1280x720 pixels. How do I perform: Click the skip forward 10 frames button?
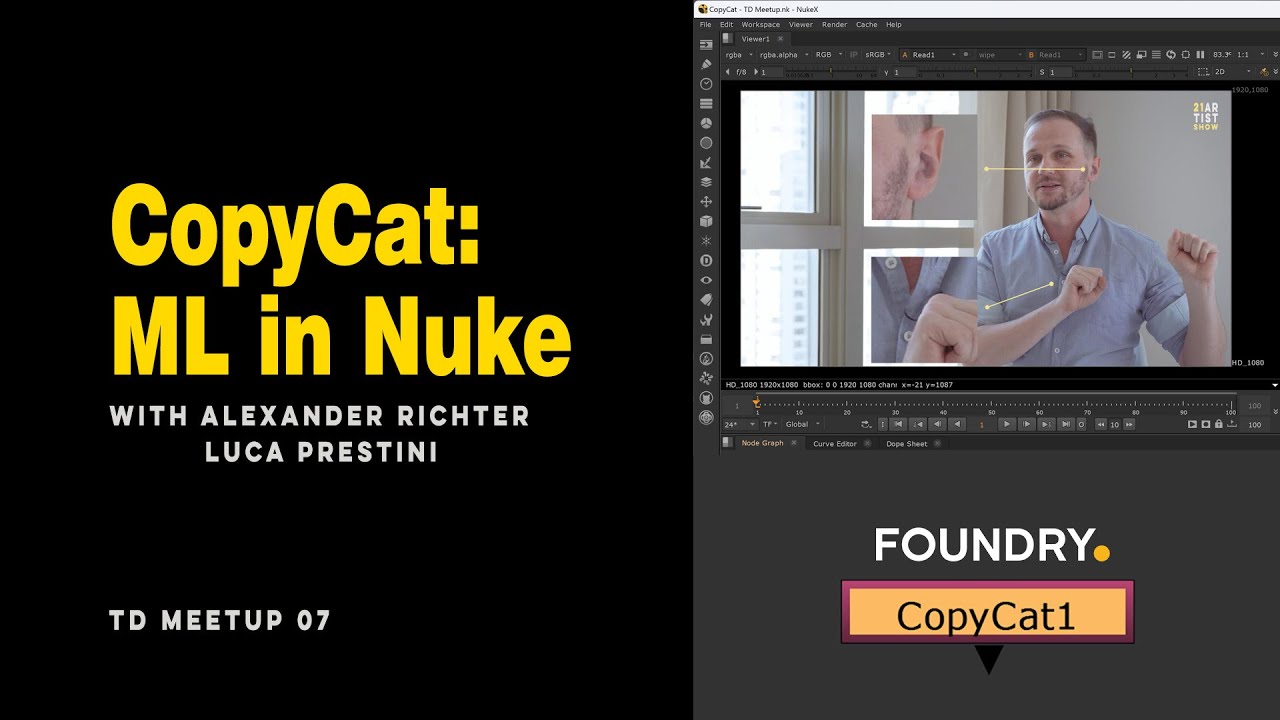[x=1129, y=424]
